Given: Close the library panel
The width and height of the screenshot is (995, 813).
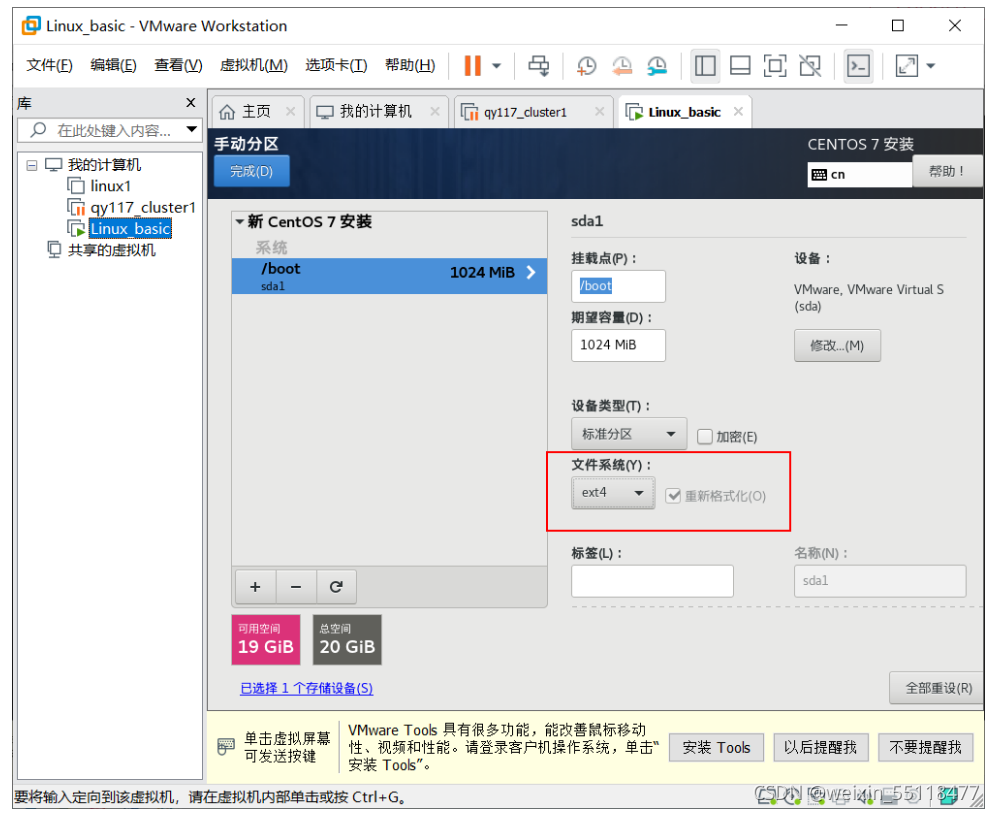Looking at the screenshot, I should [190, 102].
